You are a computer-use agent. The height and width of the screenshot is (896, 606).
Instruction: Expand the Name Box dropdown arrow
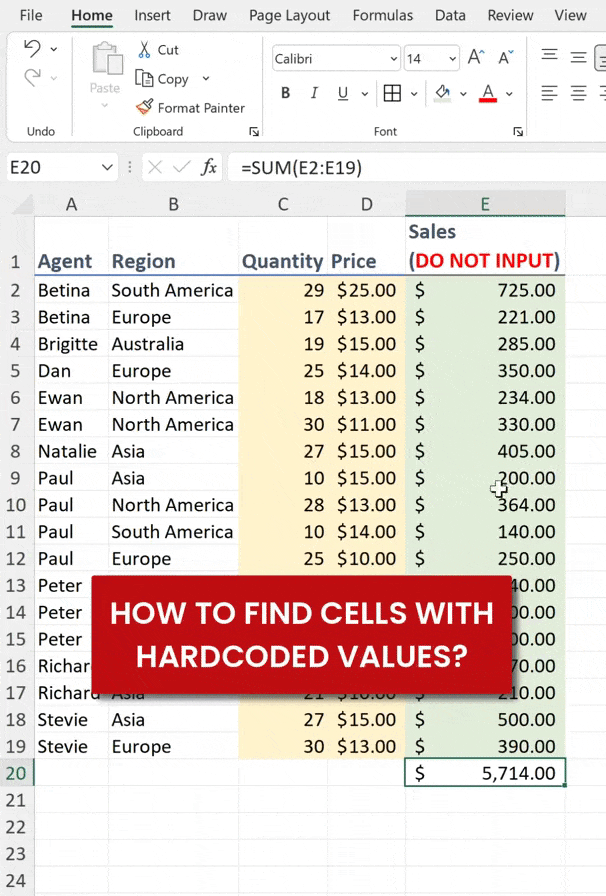(107, 167)
